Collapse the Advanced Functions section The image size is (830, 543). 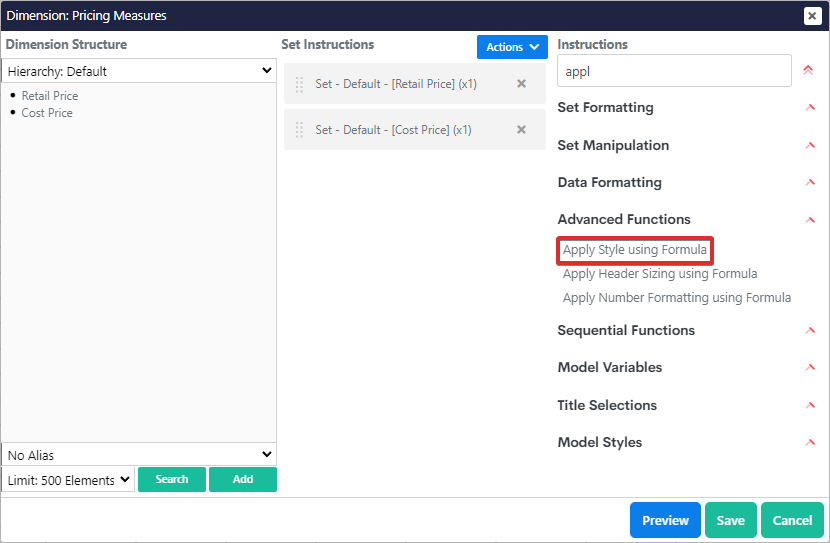pos(810,220)
